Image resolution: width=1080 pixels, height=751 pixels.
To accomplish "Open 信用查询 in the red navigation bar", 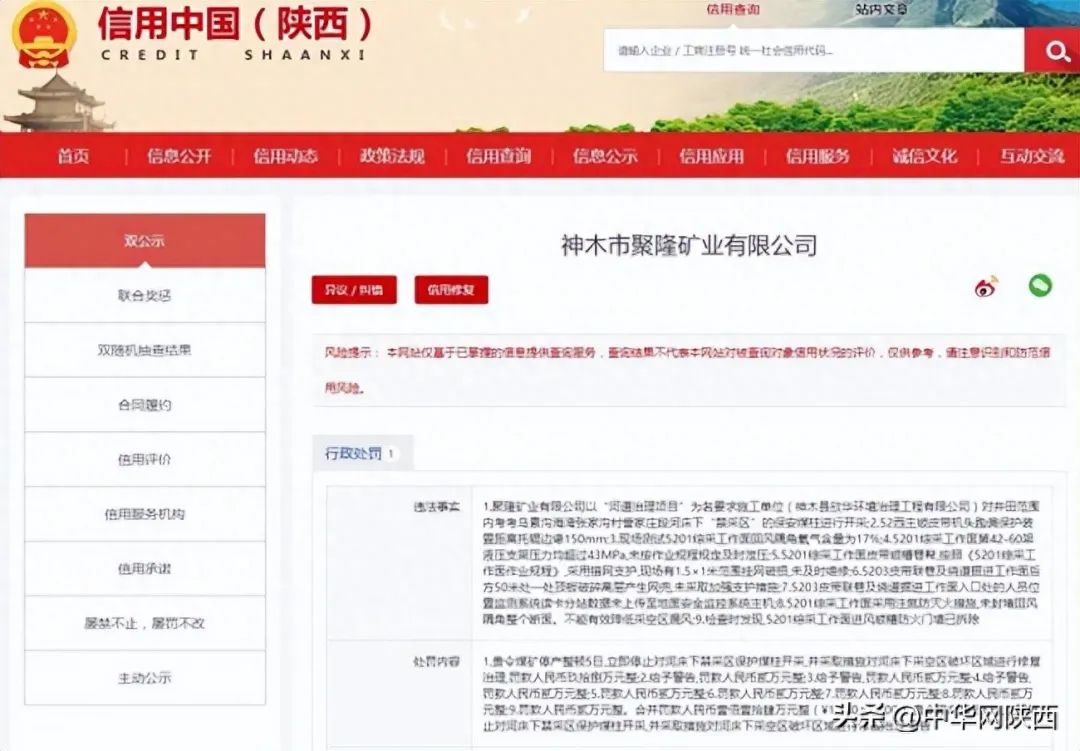I will click(499, 156).
